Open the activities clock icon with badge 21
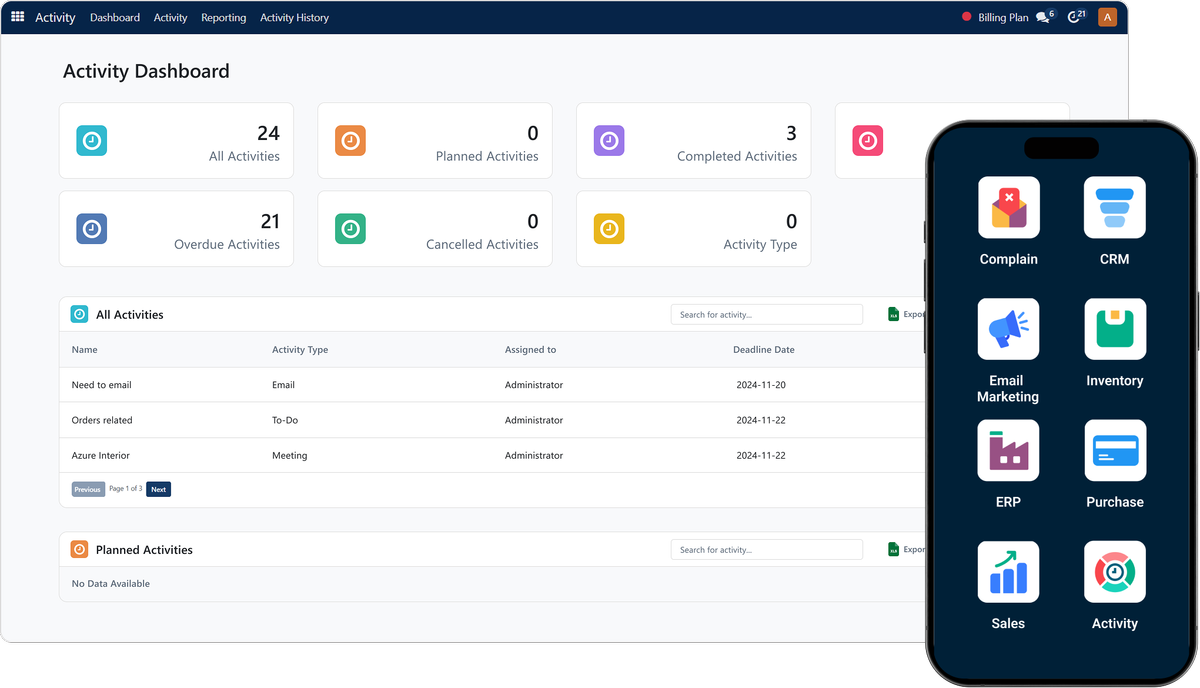The height and width of the screenshot is (688, 1200). [x=1074, y=17]
